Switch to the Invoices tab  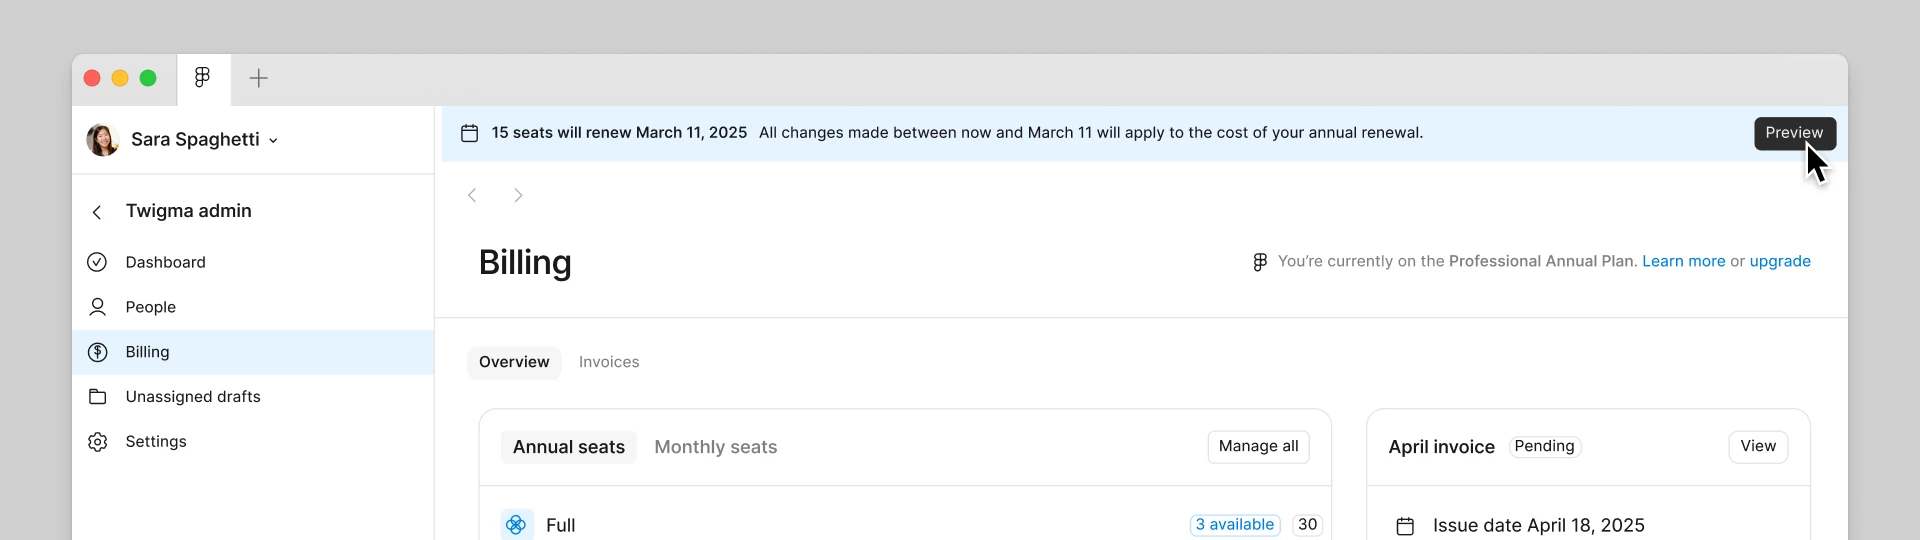[x=609, y=362]
